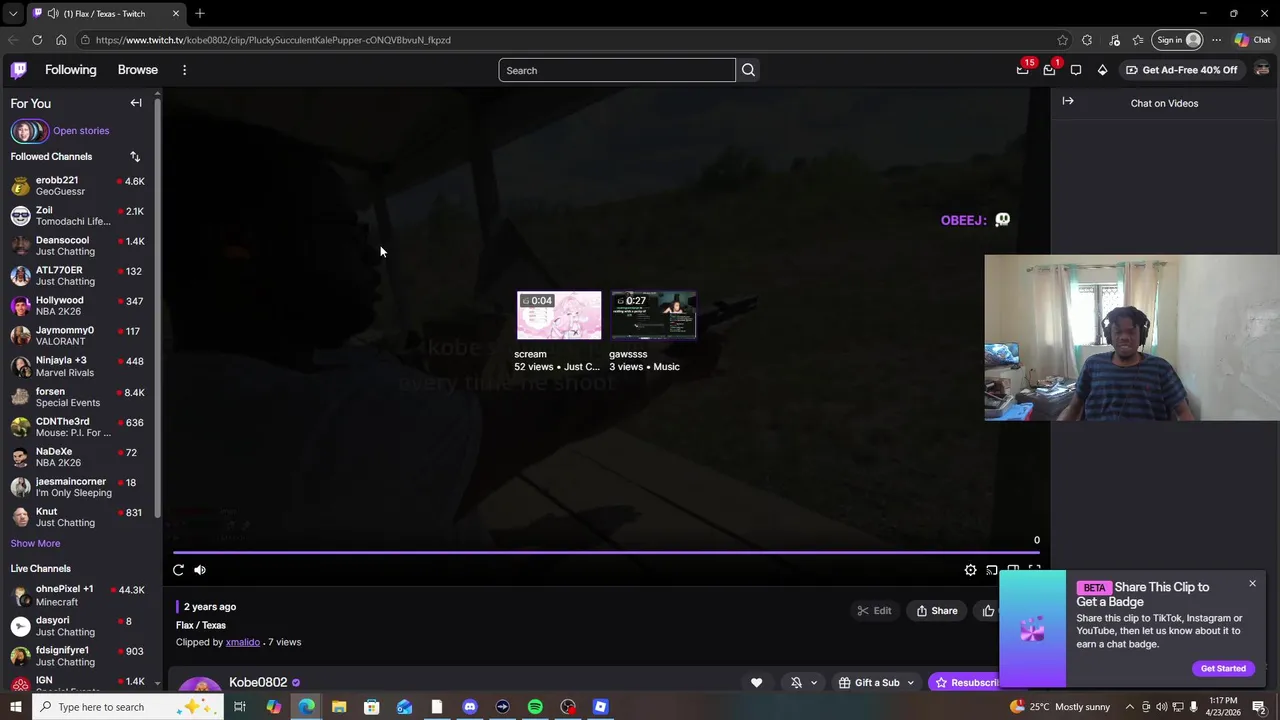This screenshot has width=1280, height=720.
Task: Play the recommended 'scream' clip thumbnail
Action: pyautogui.click(x=559, y=316)
